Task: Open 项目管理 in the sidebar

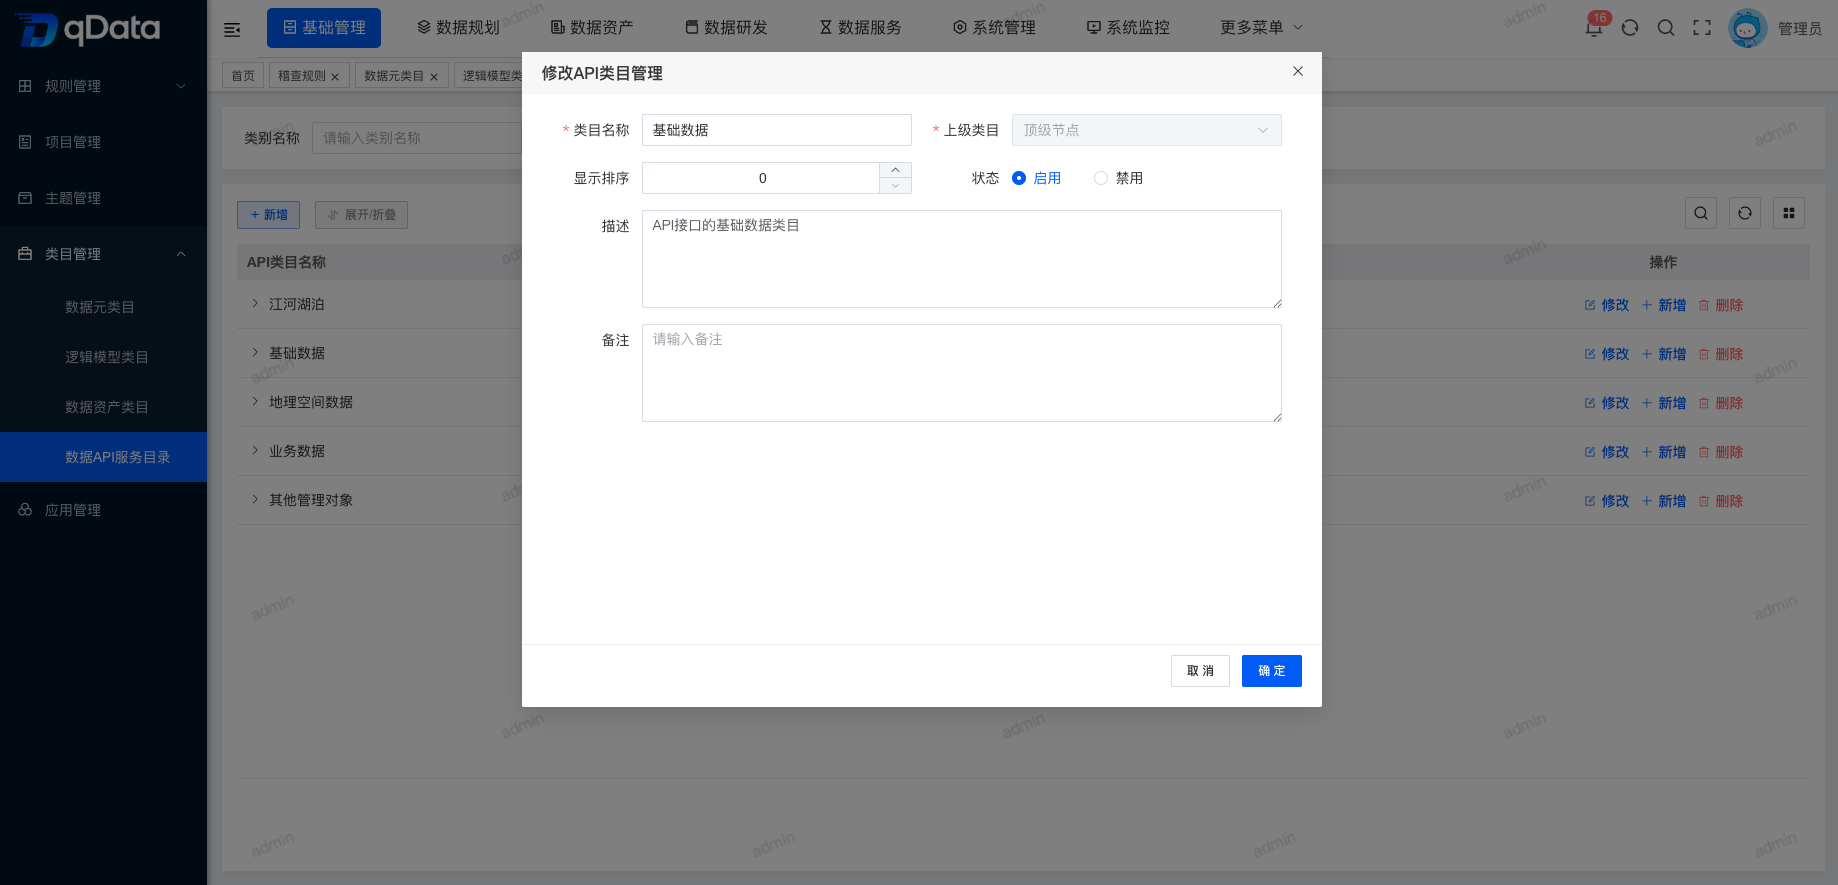Action: [103, 142]
